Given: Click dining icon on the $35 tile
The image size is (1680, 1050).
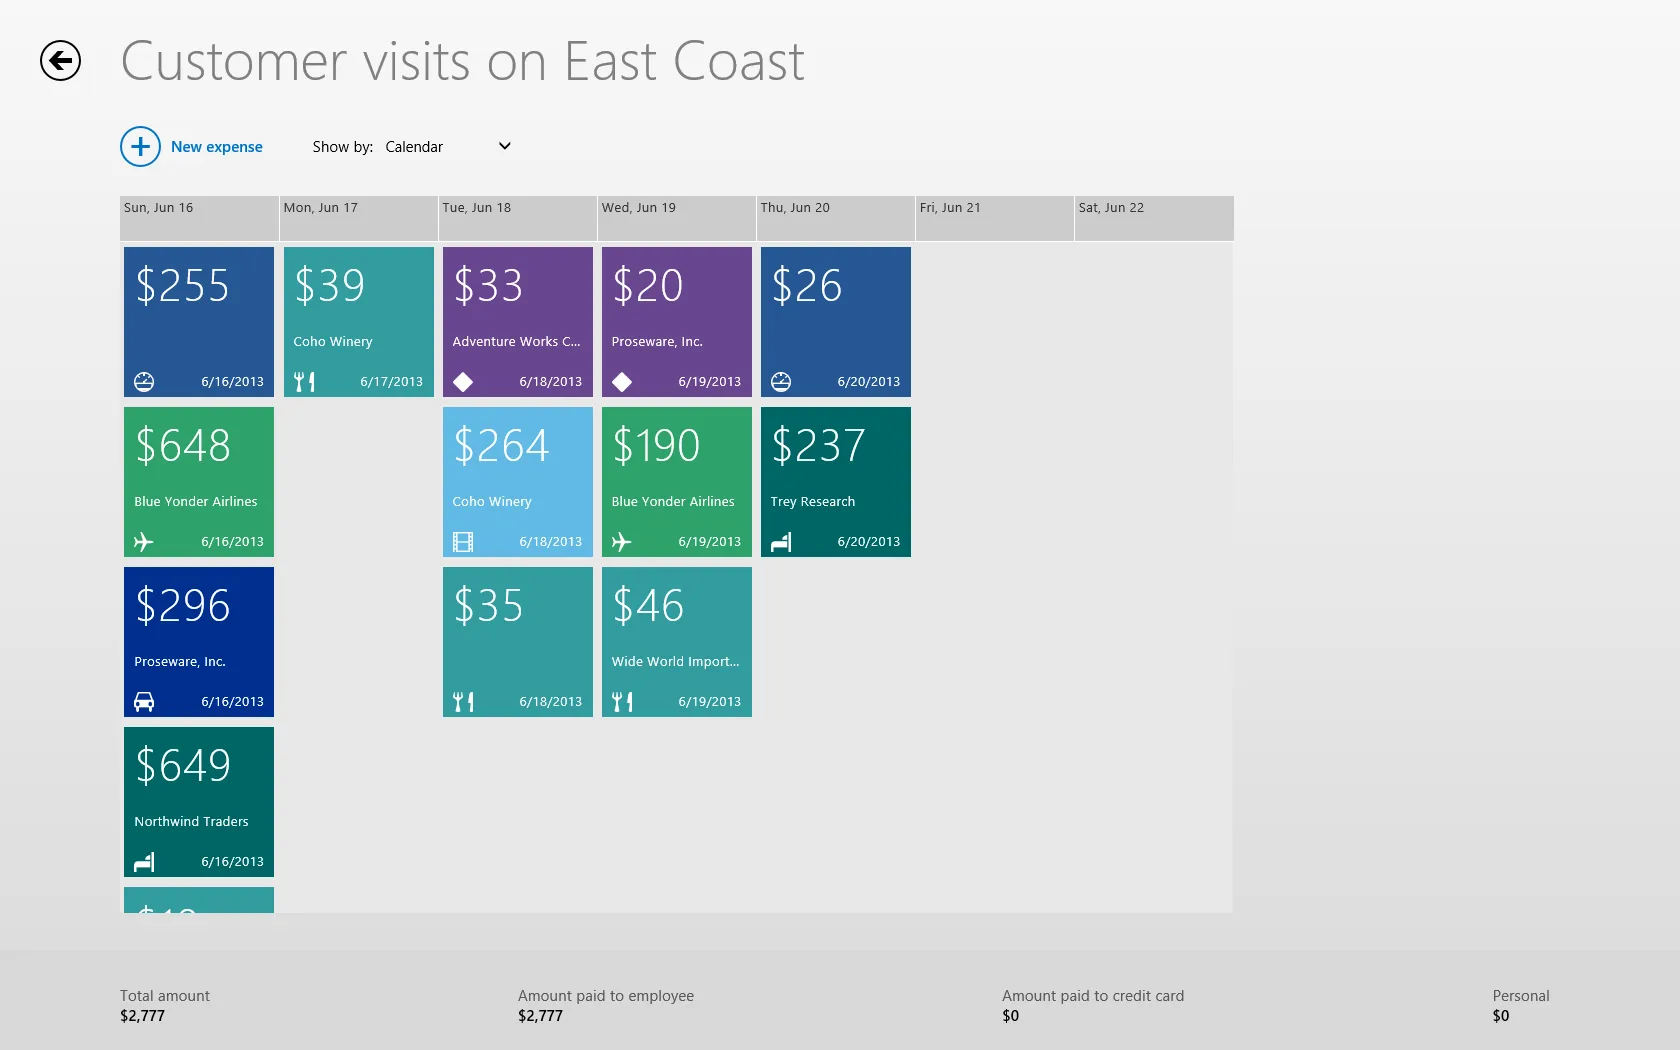Looking at the screenshot, I should click(463, 701).
